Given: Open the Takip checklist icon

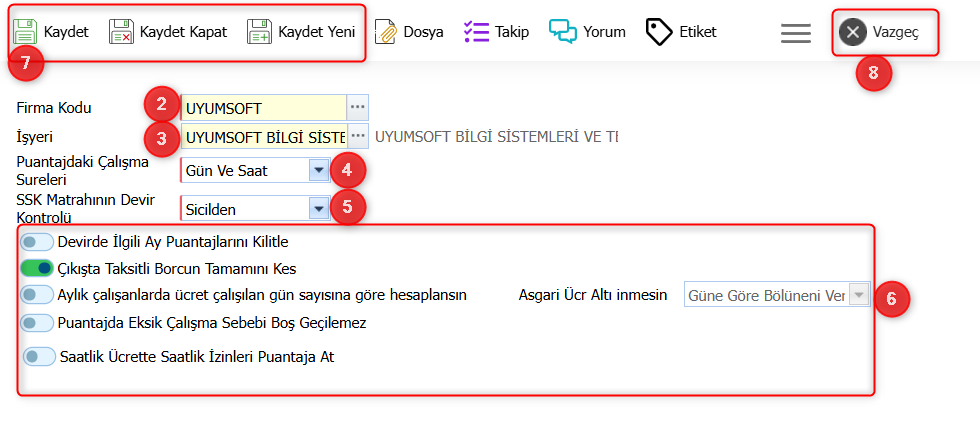Looking at the screenshot, I should pos(477,31).
